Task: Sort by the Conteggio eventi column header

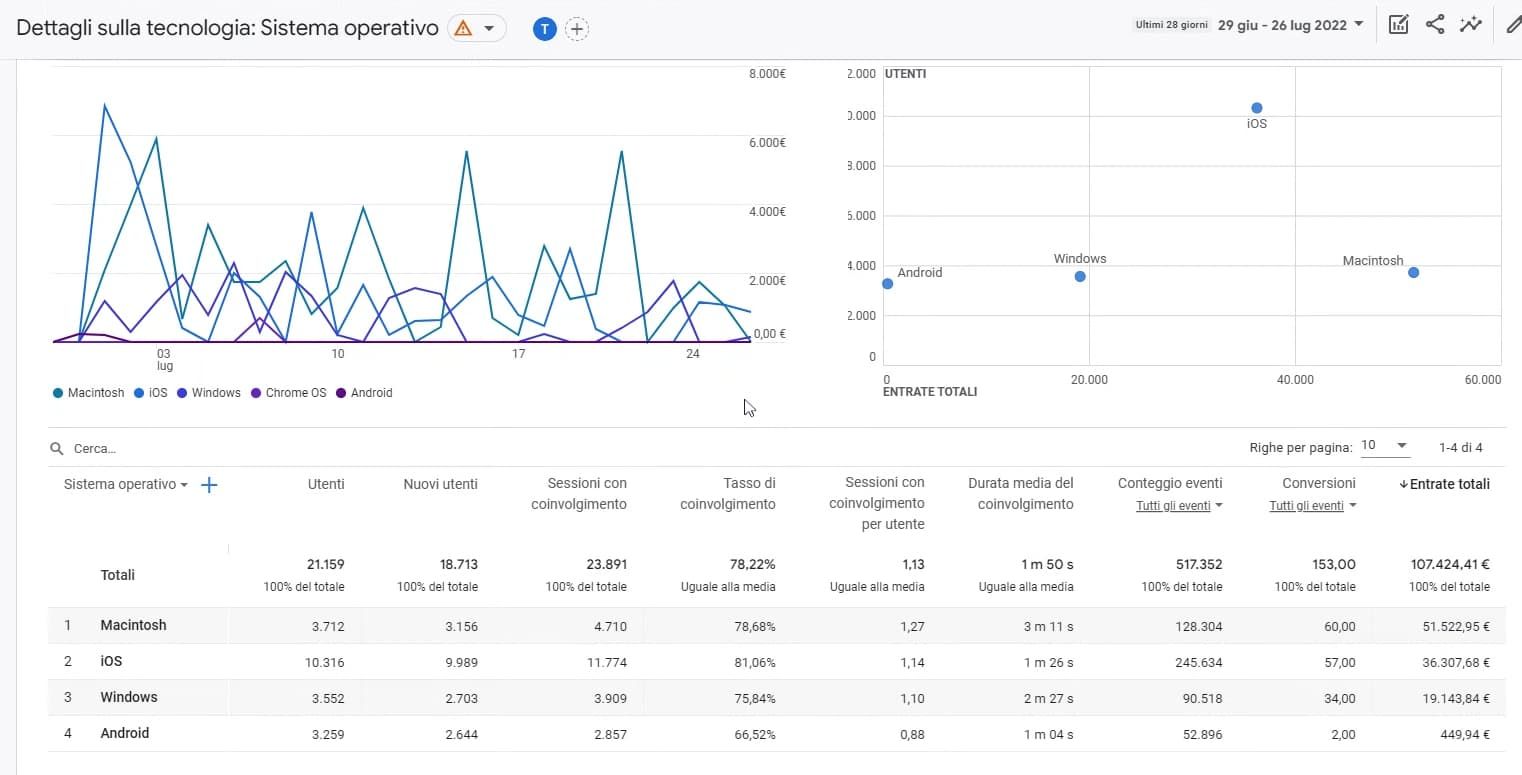Action: pyautogui.click(x=1170, y=483)
